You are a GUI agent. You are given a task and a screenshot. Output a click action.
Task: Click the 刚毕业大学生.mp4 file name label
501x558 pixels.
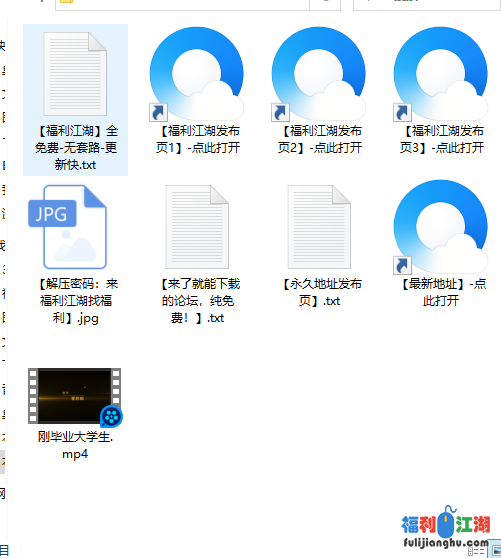(75, 445)
